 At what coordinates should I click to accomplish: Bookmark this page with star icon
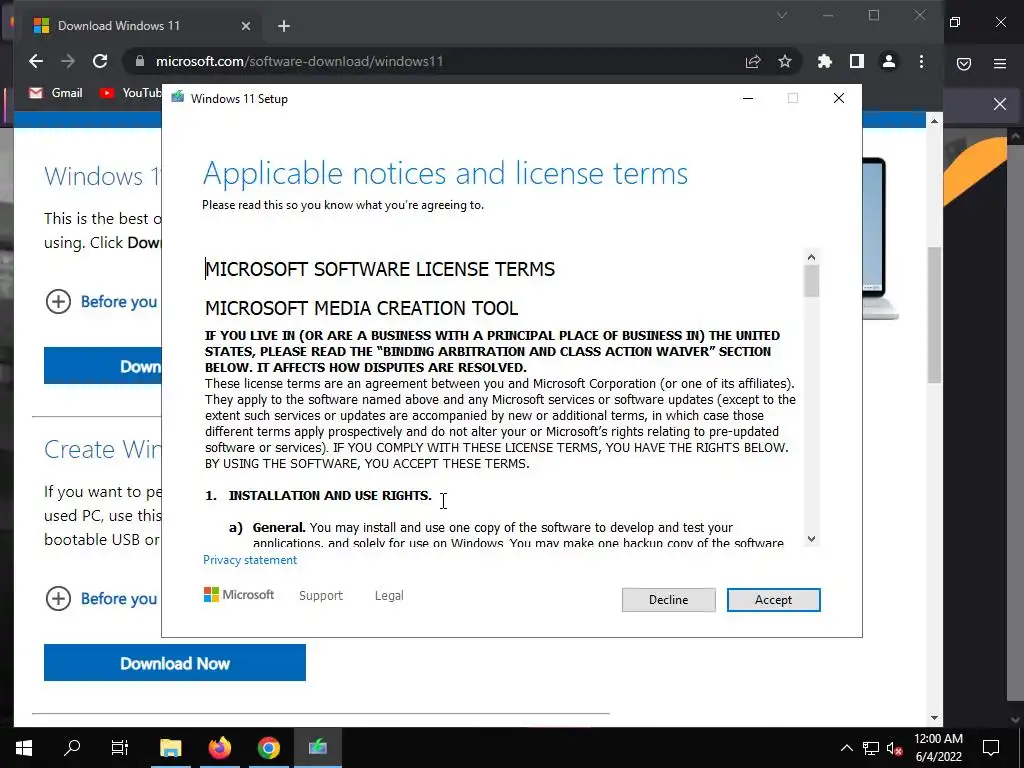[x=785, y=61]
